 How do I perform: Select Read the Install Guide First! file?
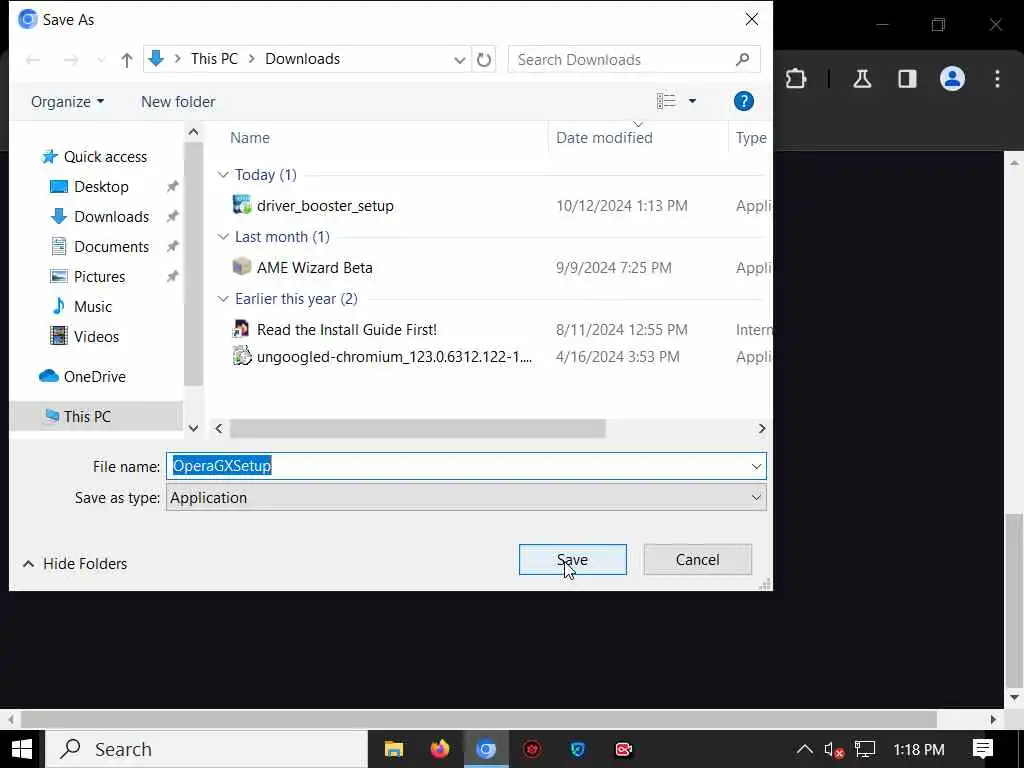(347, 330)
